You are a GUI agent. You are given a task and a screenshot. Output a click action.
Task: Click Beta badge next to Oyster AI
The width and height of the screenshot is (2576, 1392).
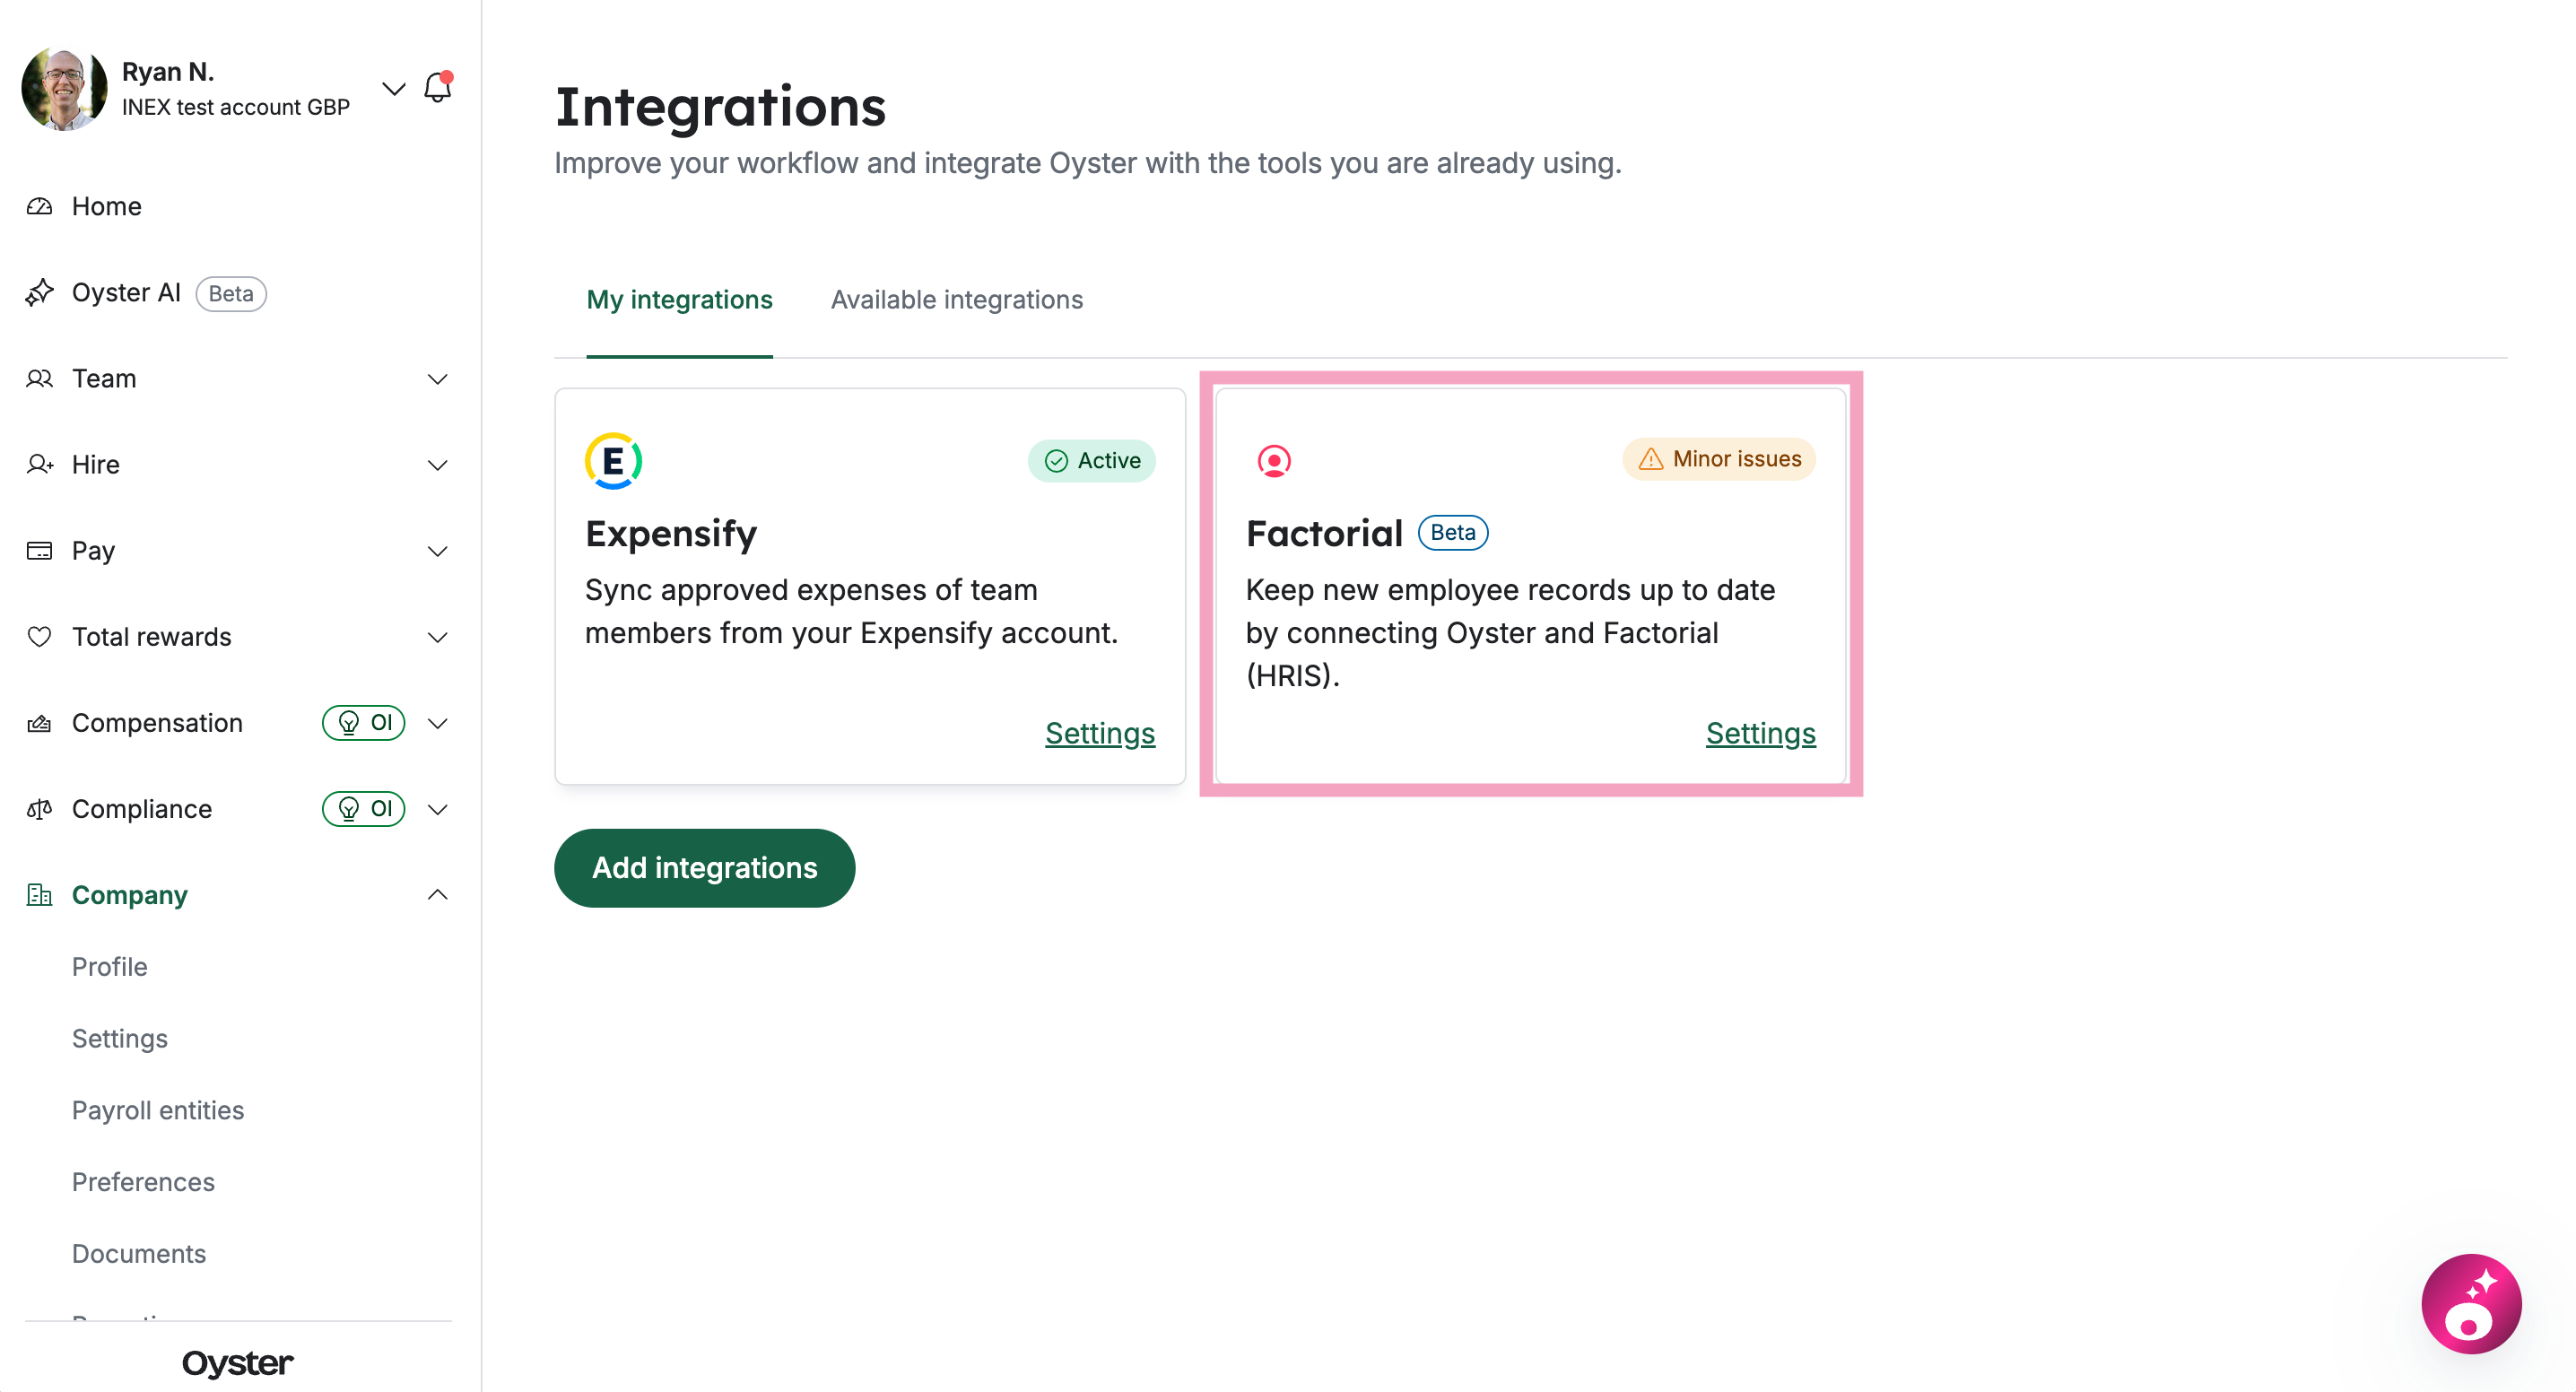(231, 293)
